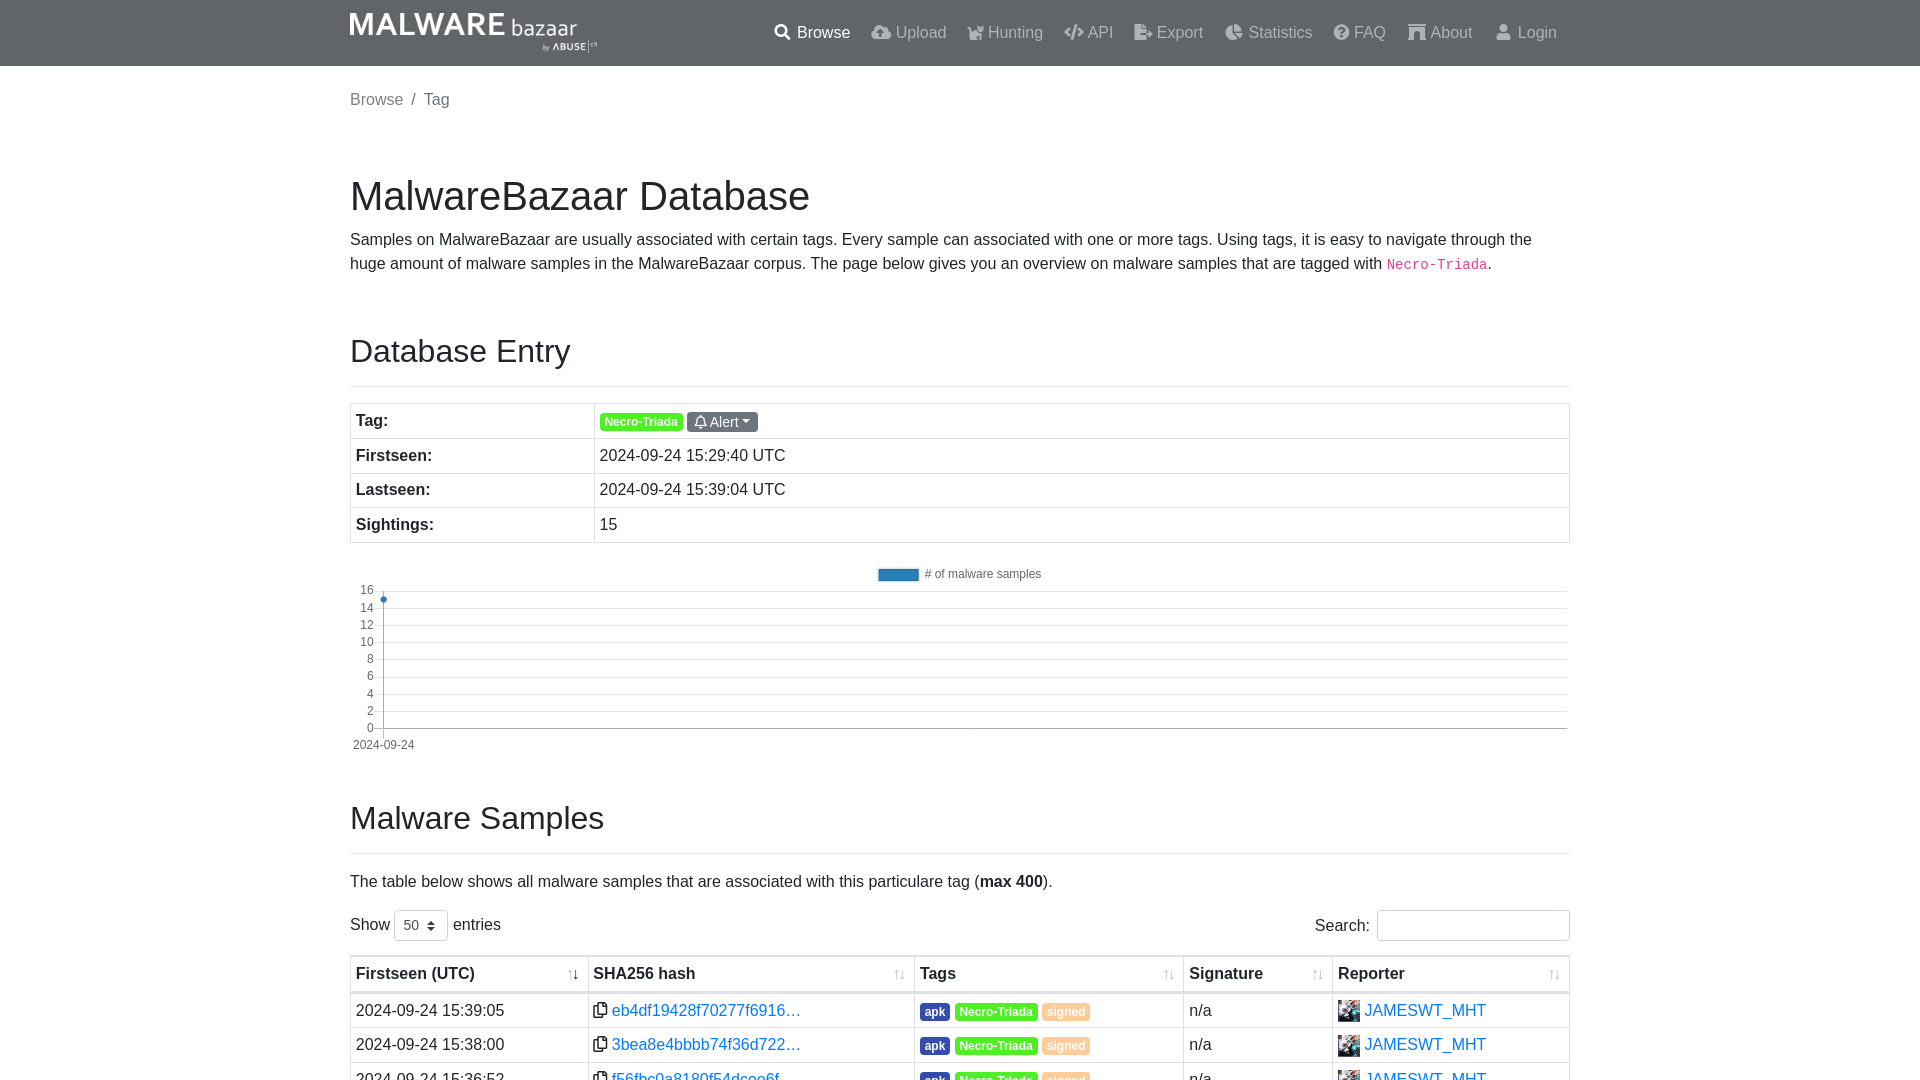The image size is (1920, 1080).
Task: Open sample 3bea8e4bbbb74f36d722…
Action: point(706,1045)
